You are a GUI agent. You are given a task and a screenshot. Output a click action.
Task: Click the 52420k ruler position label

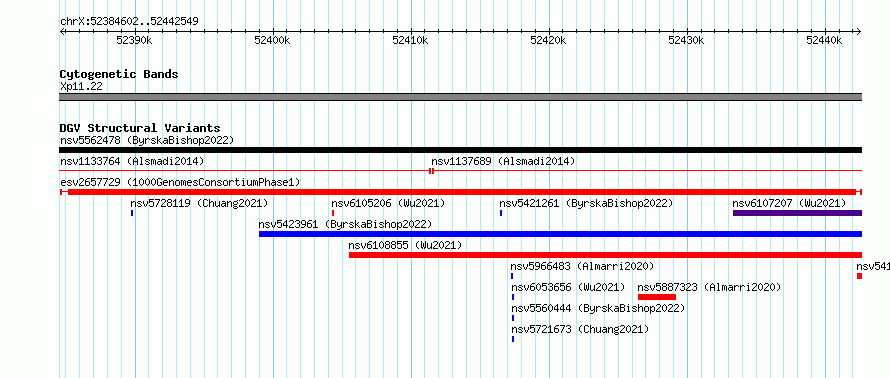[x=548, y=40]
